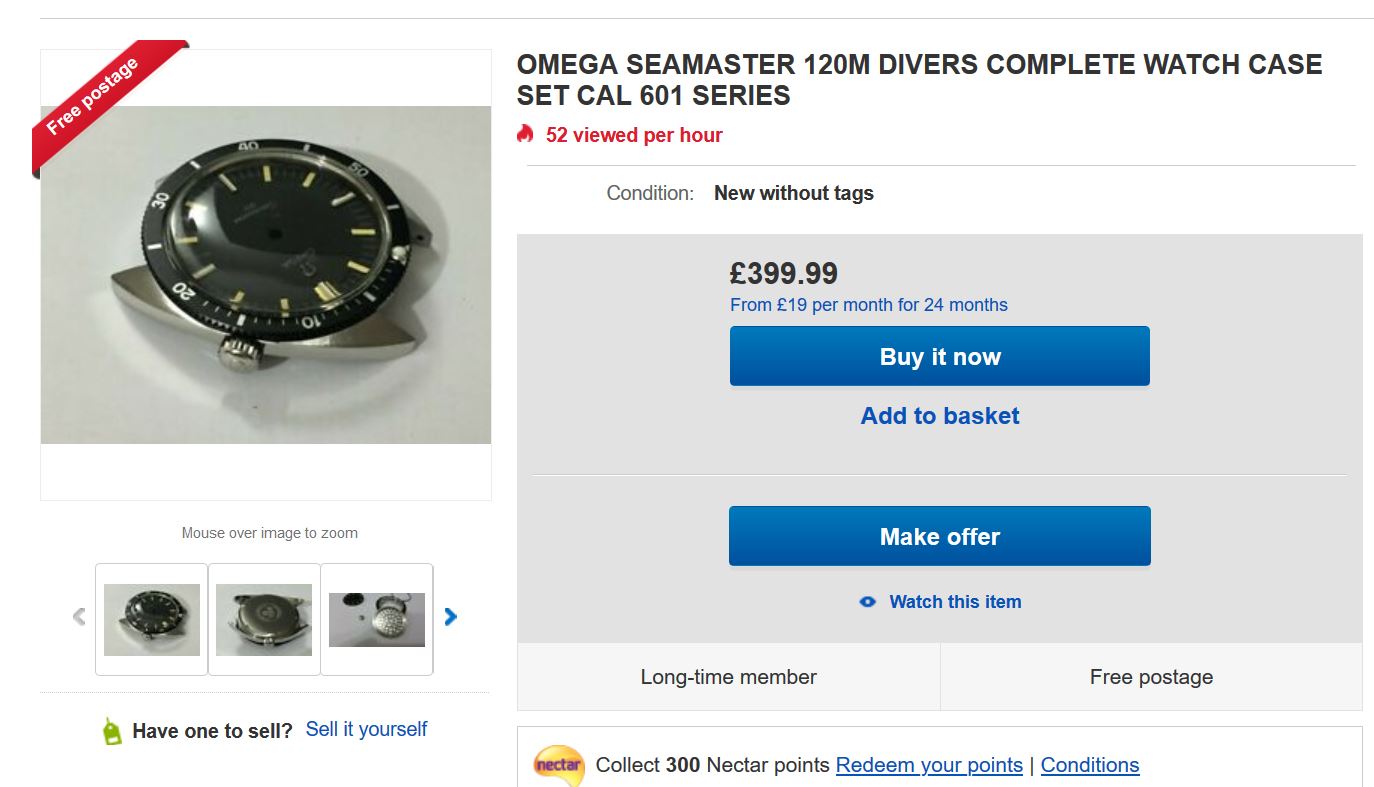Show previous thumbnails with left arrow
Image resolution: width=1374 pixels, height=787 pixels.
point(79,617)
